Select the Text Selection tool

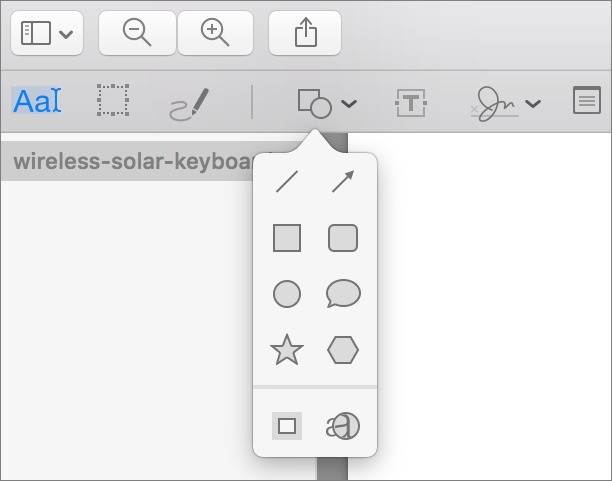coord(37,101)
